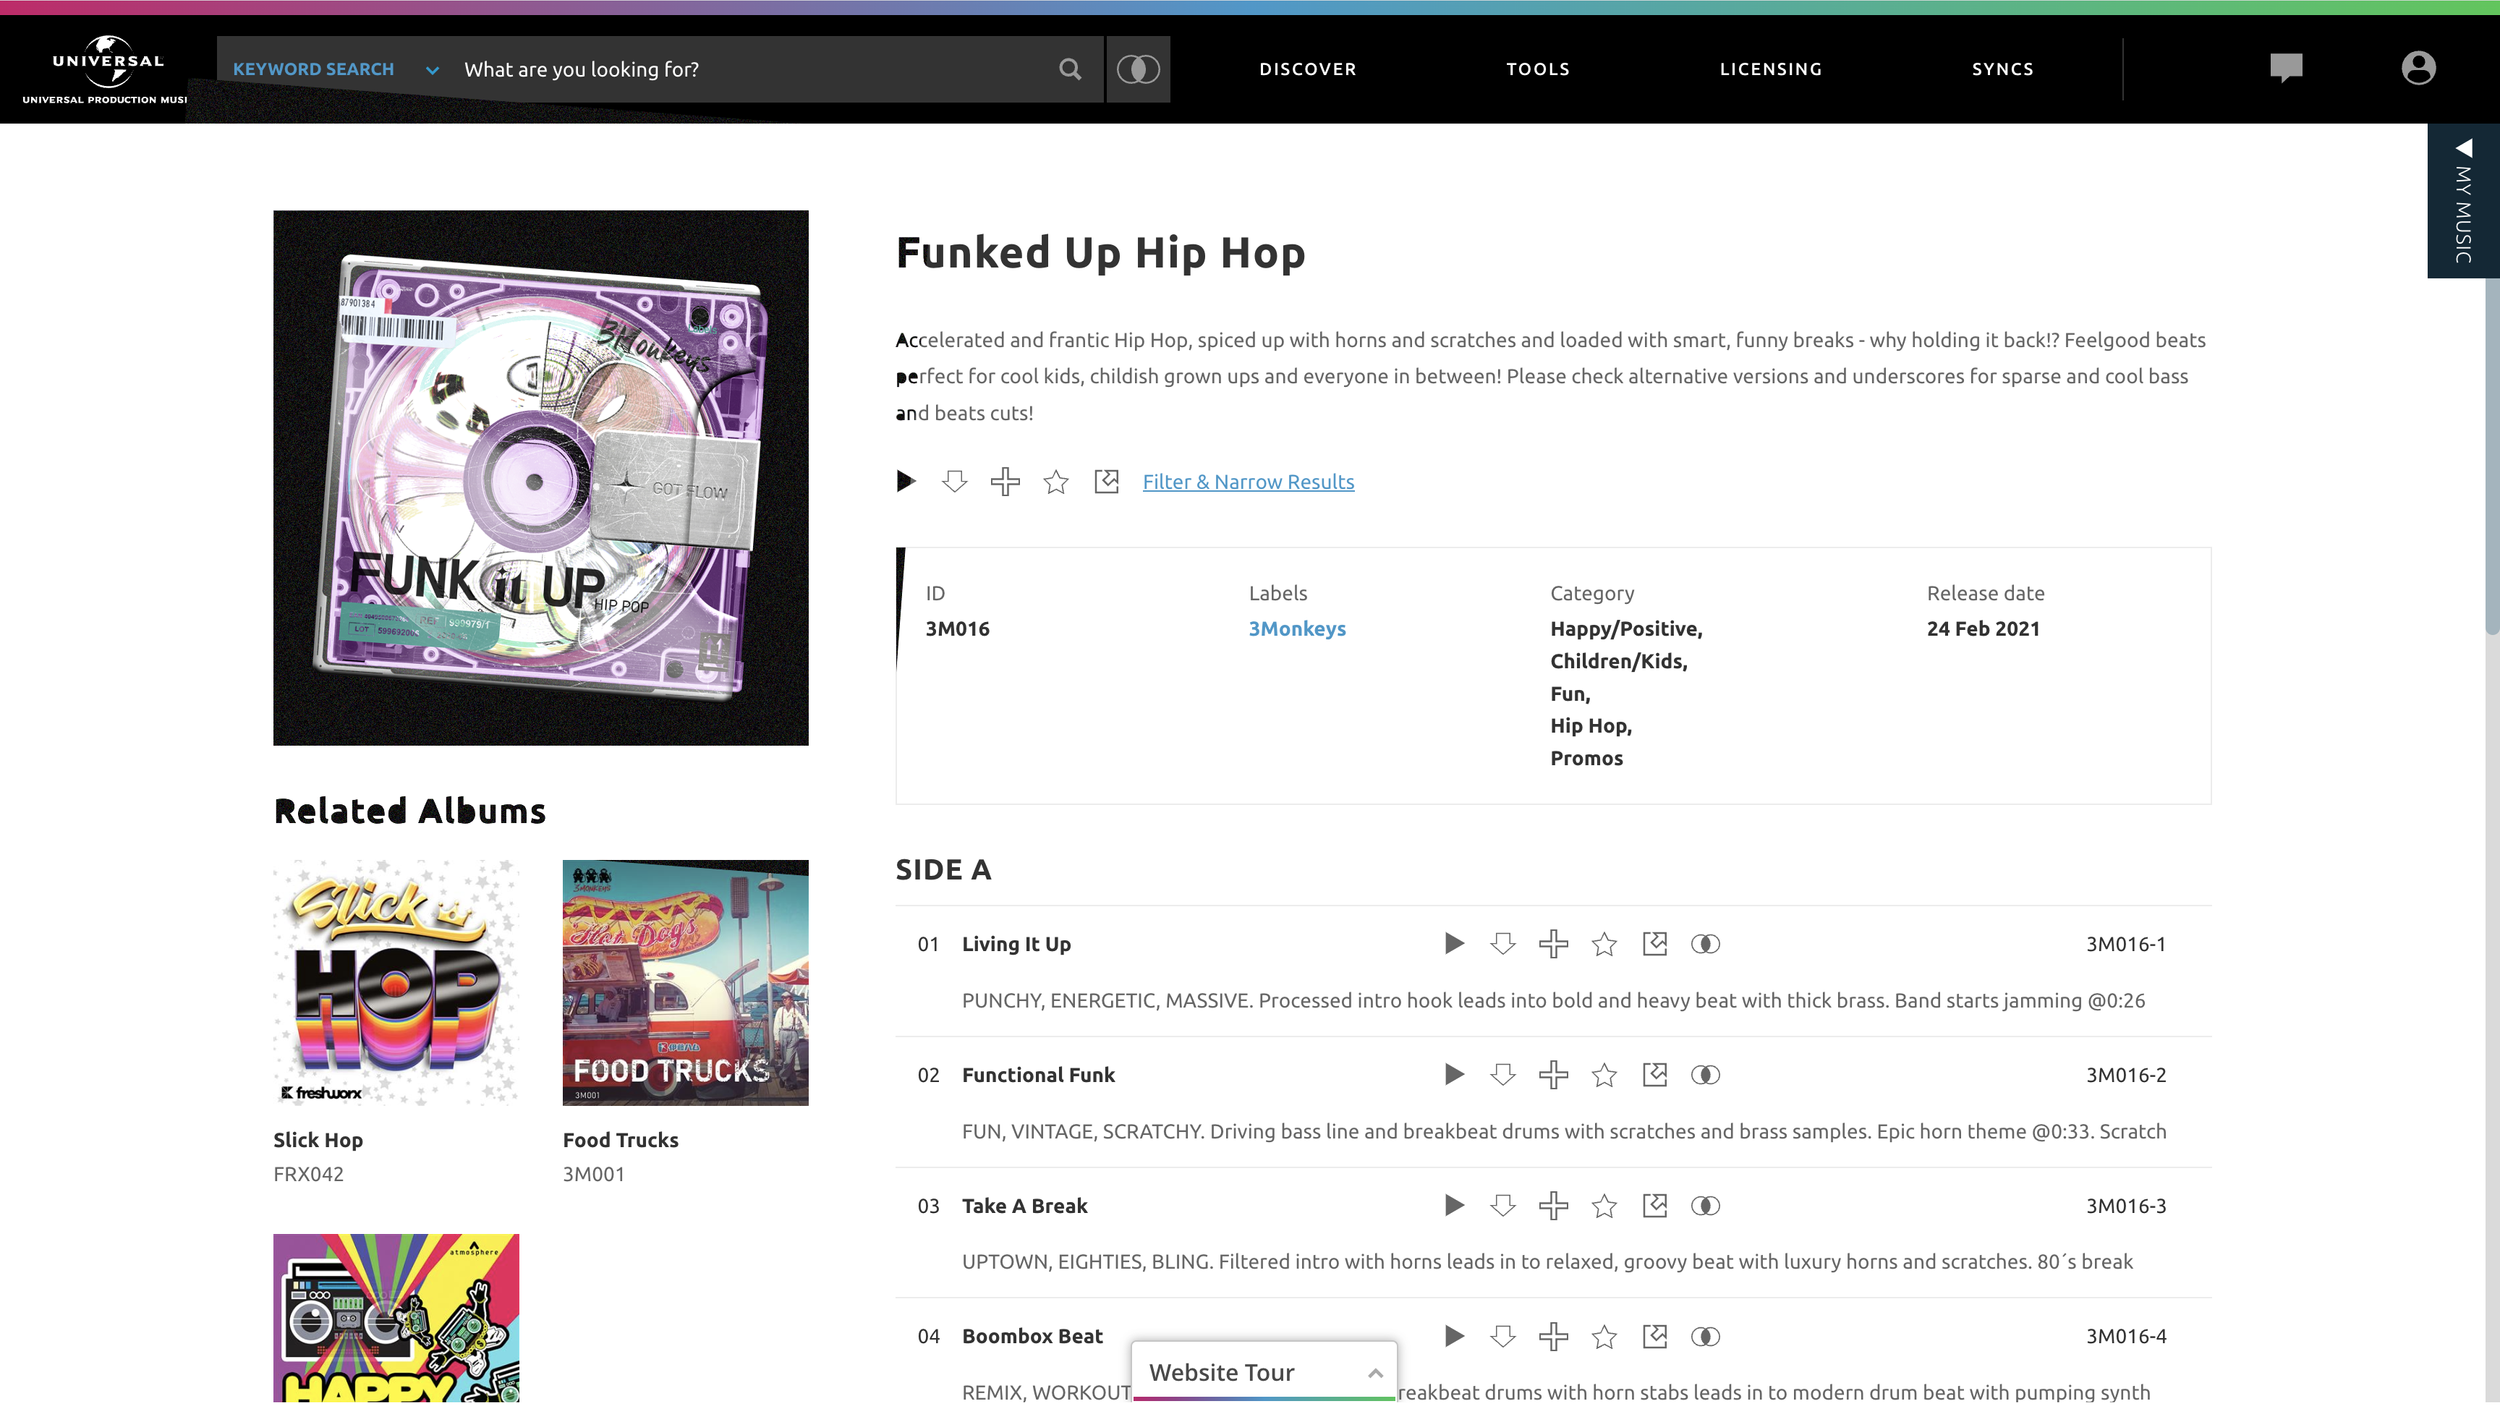
Task: Open the 3Monkeys label link
Action: tap(1297, 628)
